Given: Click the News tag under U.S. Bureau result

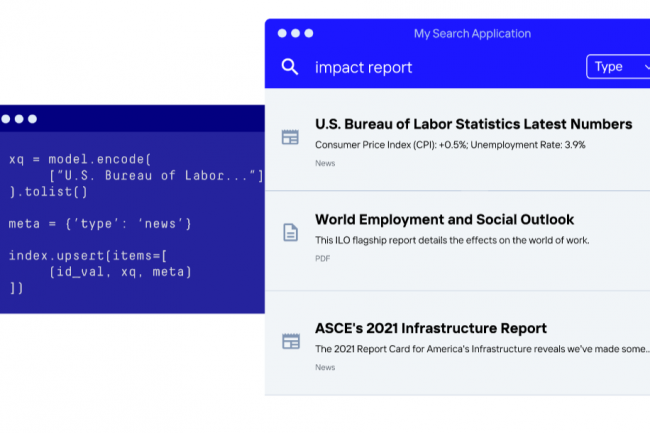Looking at the screenshot, I should point(325,163).
